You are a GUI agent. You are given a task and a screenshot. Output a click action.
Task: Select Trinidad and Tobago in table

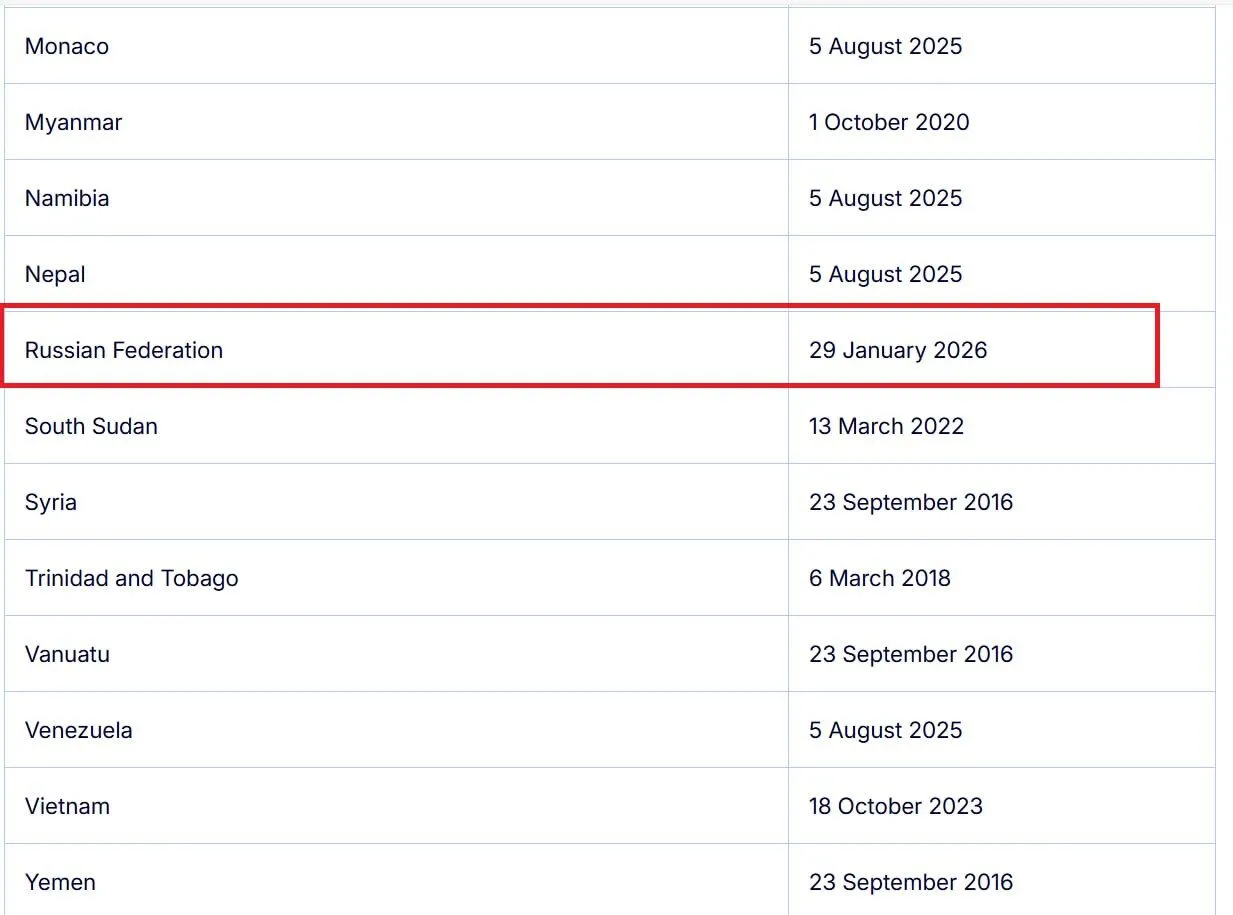(x=132, y=578)
